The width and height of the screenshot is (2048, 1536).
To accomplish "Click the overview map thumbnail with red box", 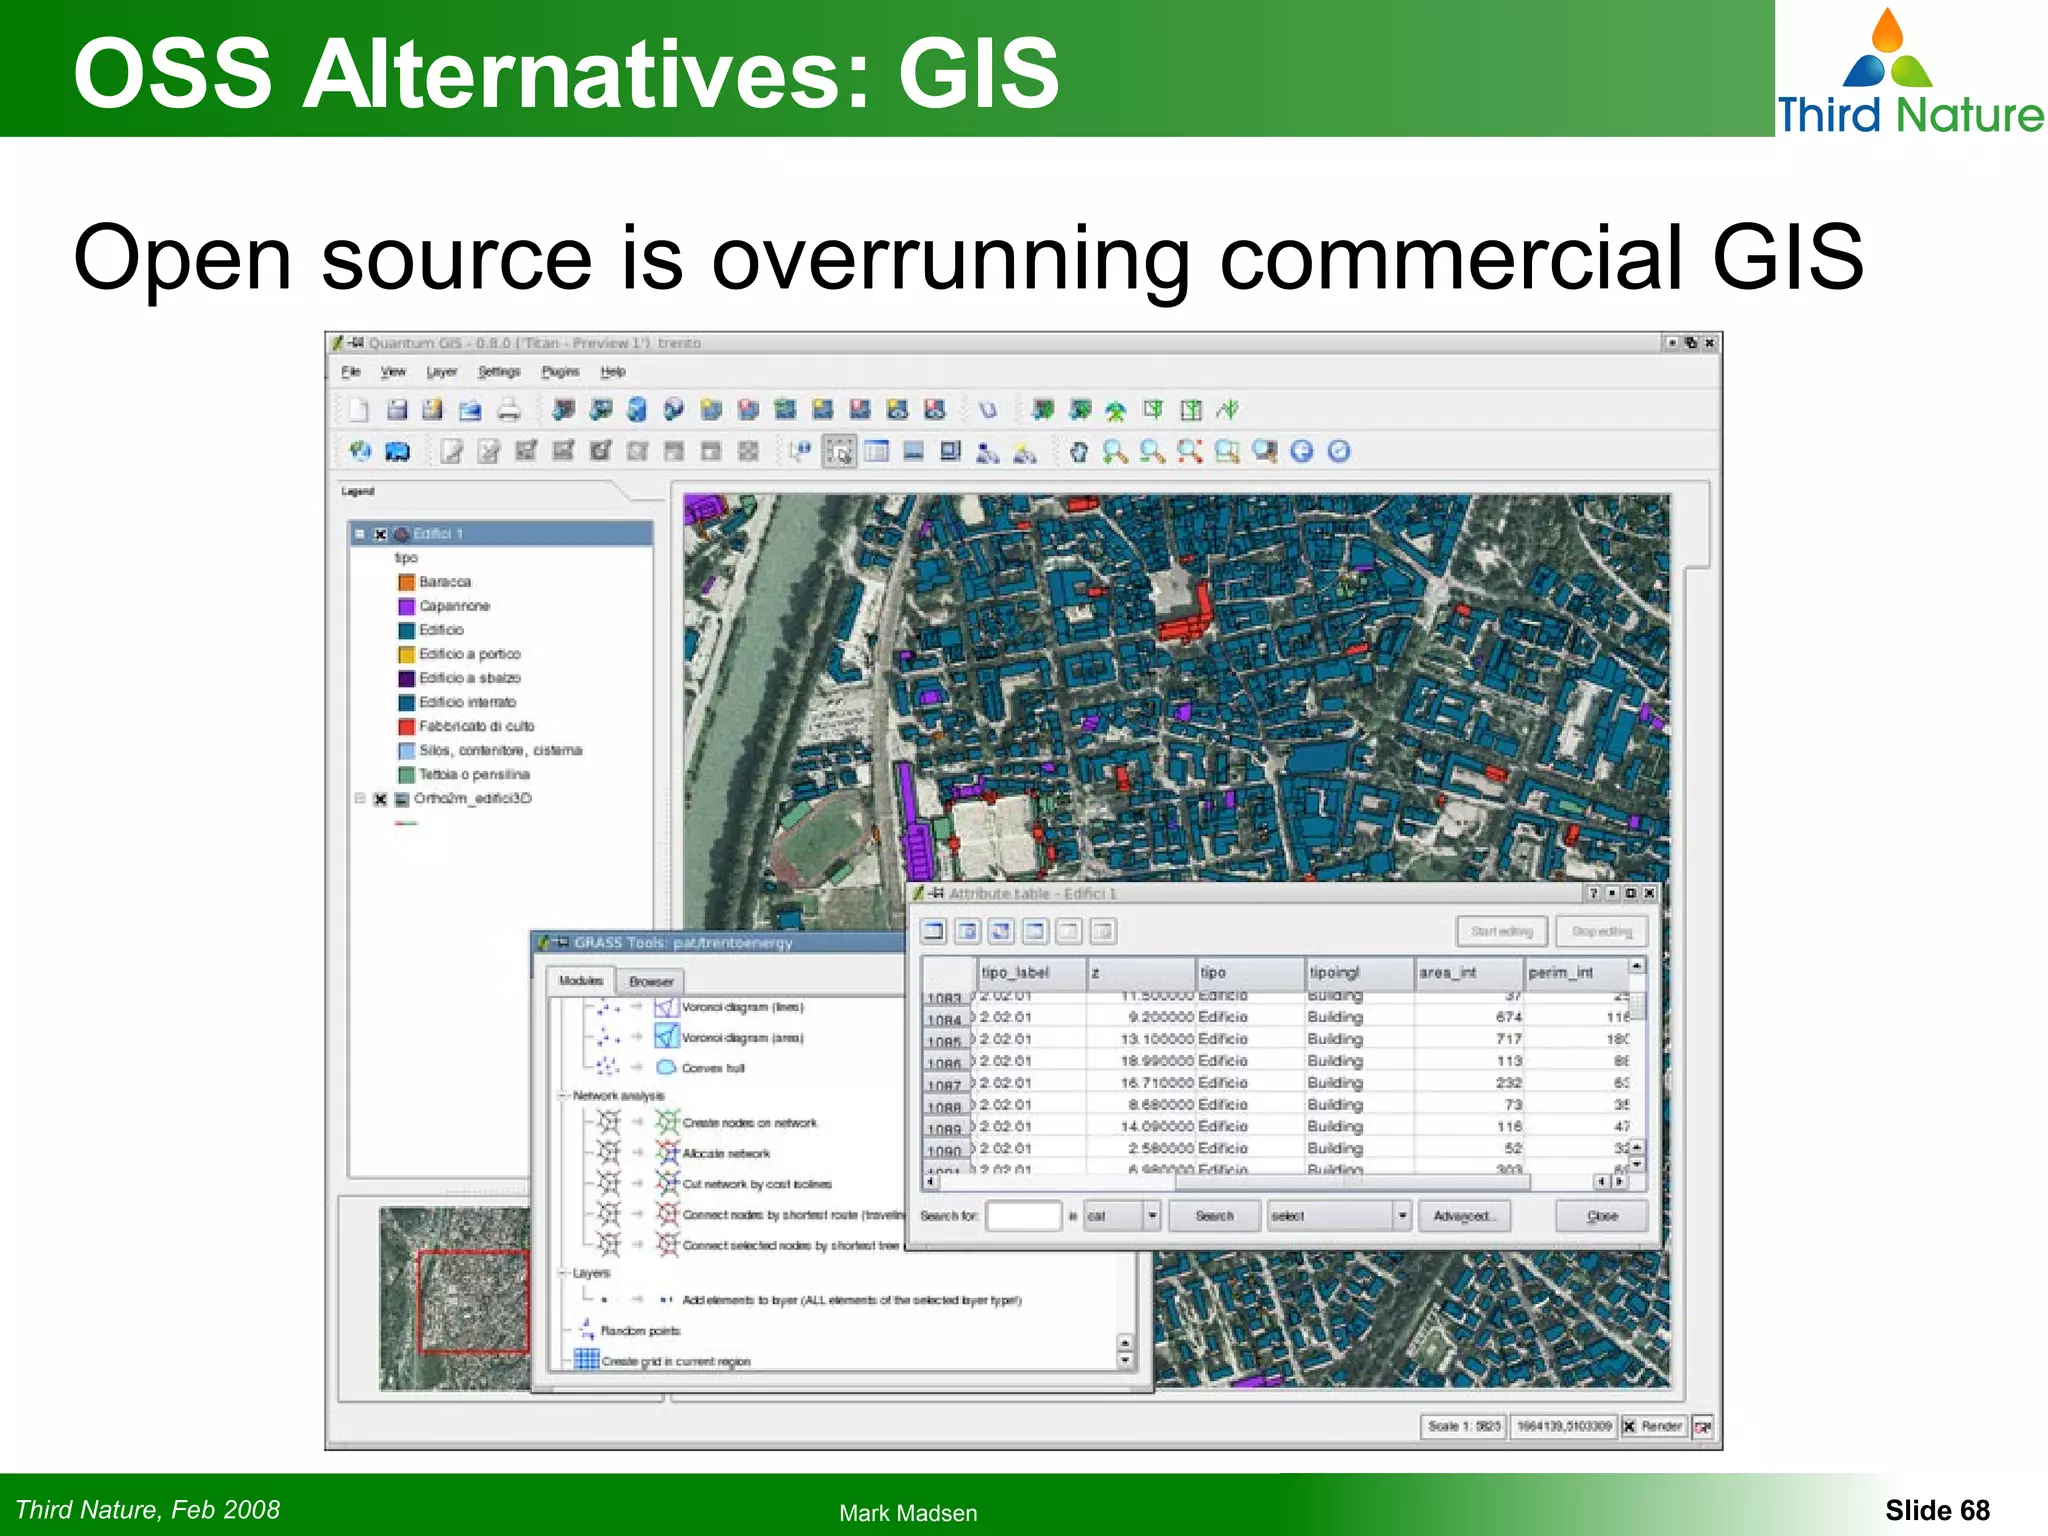I will coord(454,1299).
